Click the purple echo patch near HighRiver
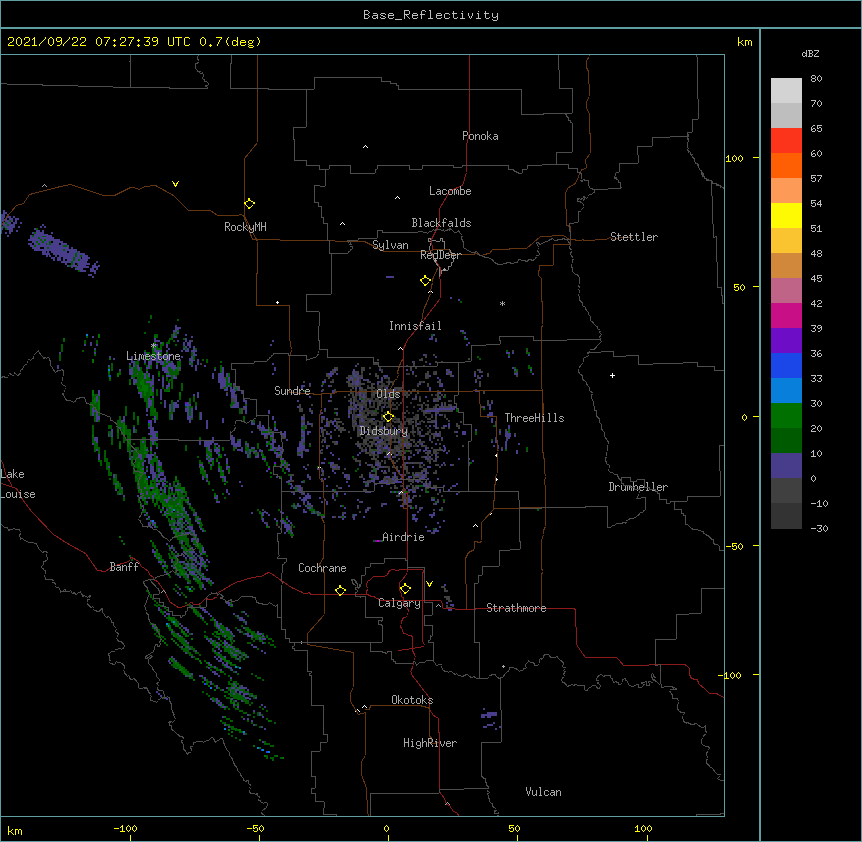862x842 pixels. [490, 717]
